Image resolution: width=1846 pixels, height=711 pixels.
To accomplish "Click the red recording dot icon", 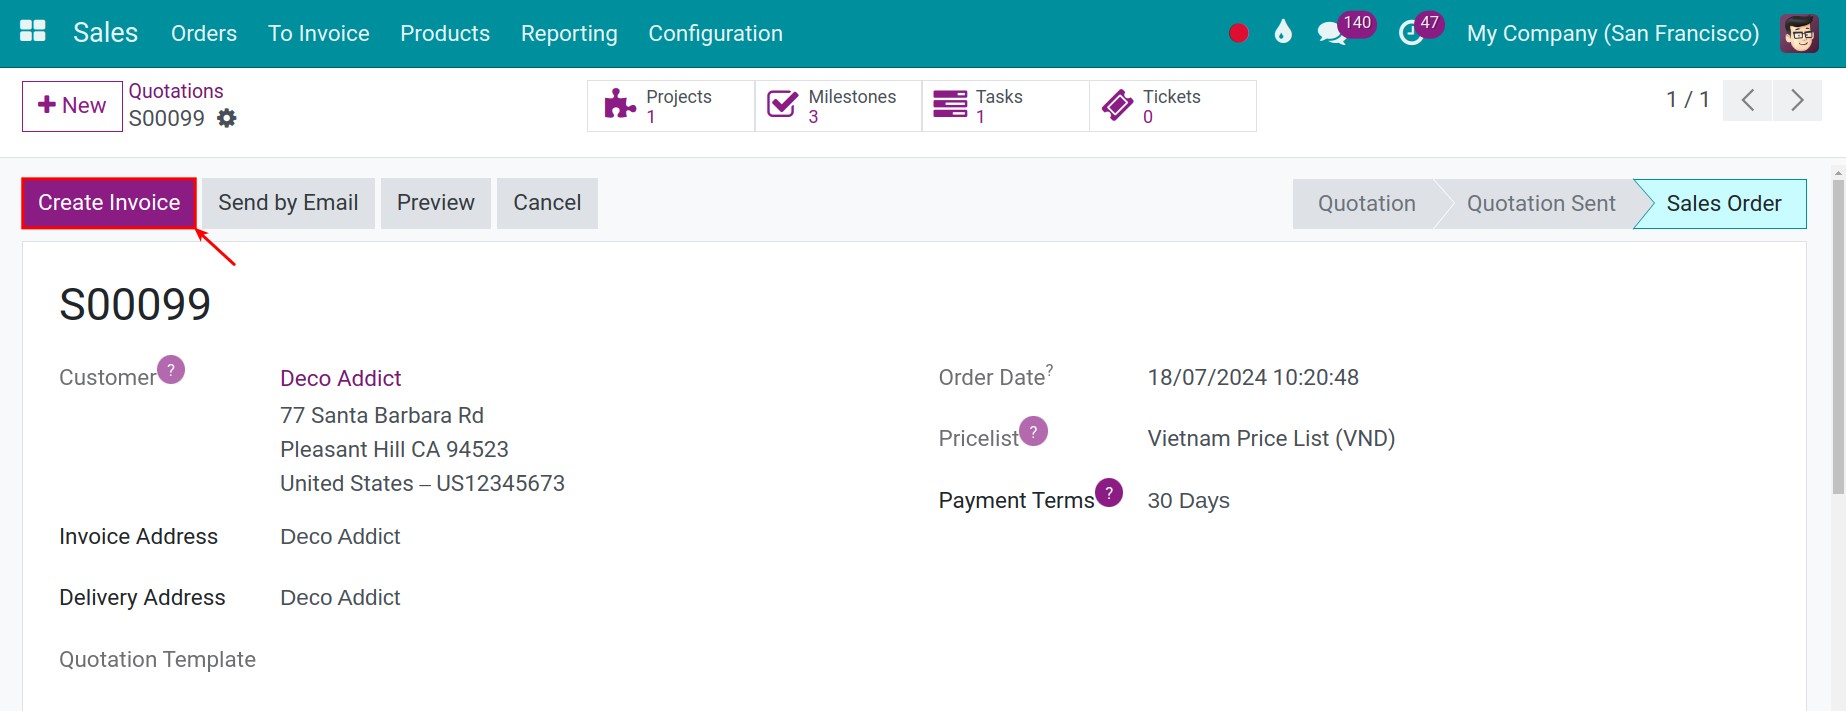I will 1238,33.
